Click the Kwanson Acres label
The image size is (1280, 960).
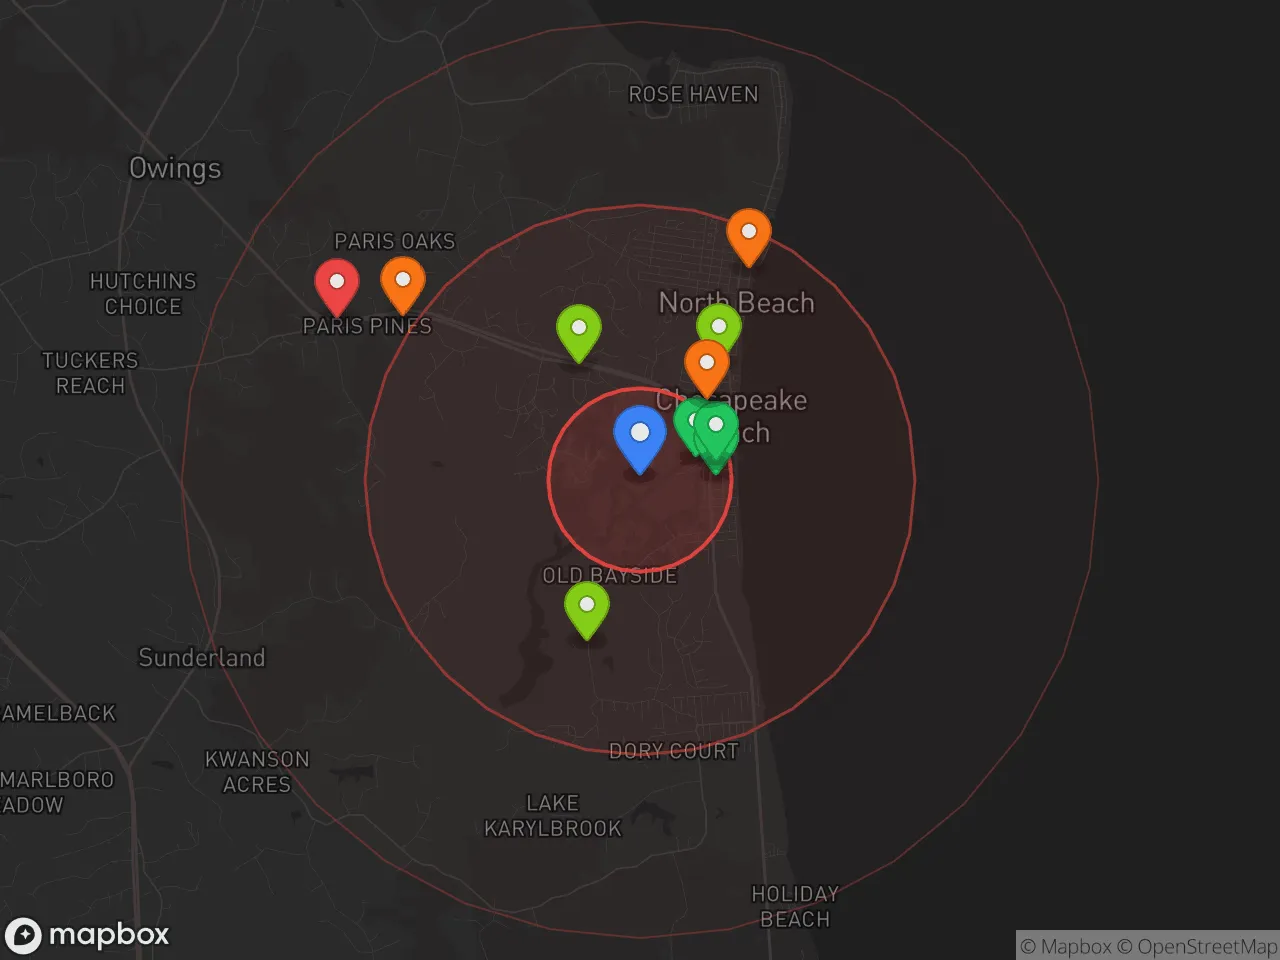257,771
